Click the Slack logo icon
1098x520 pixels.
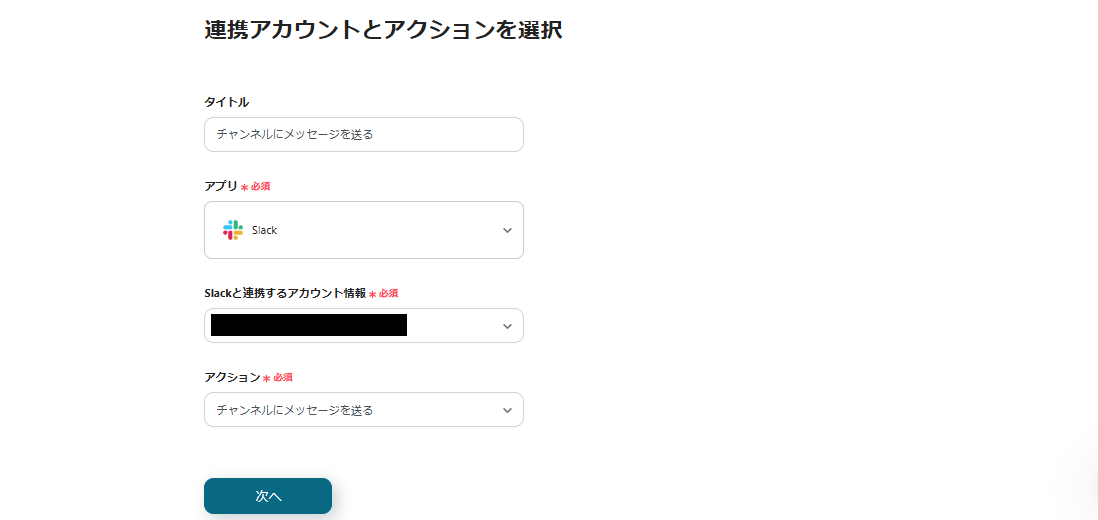233,230
